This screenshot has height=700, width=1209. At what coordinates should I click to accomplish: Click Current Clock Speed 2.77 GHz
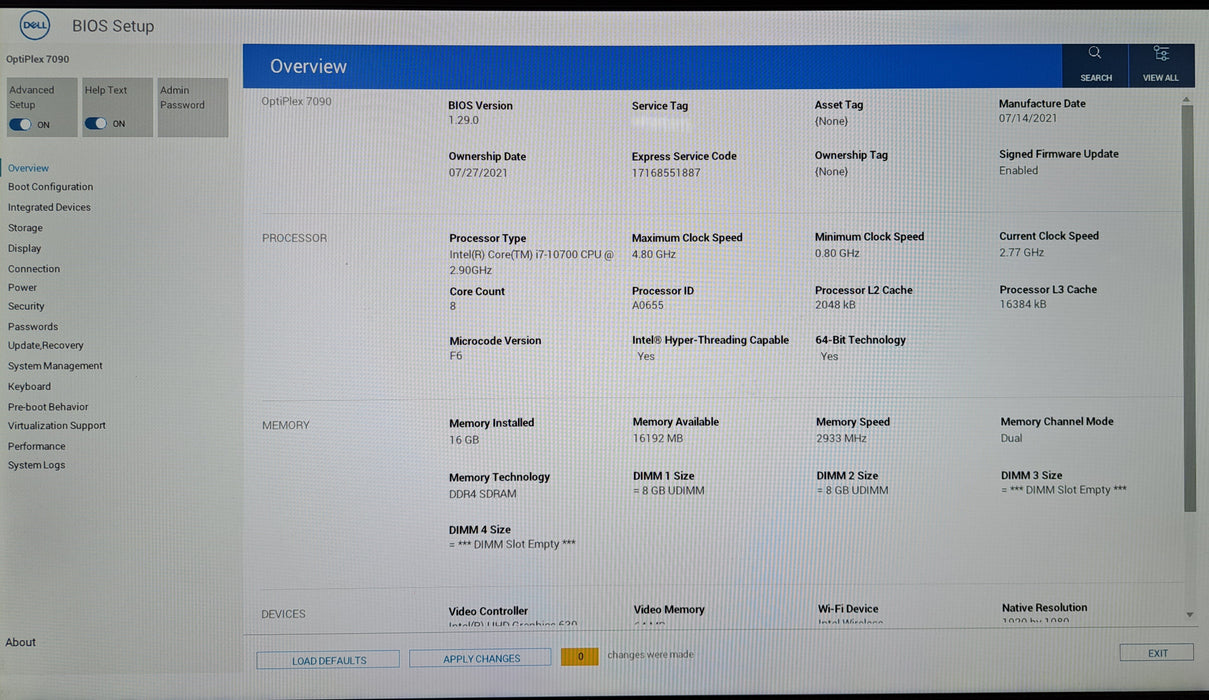(1022, 252)
